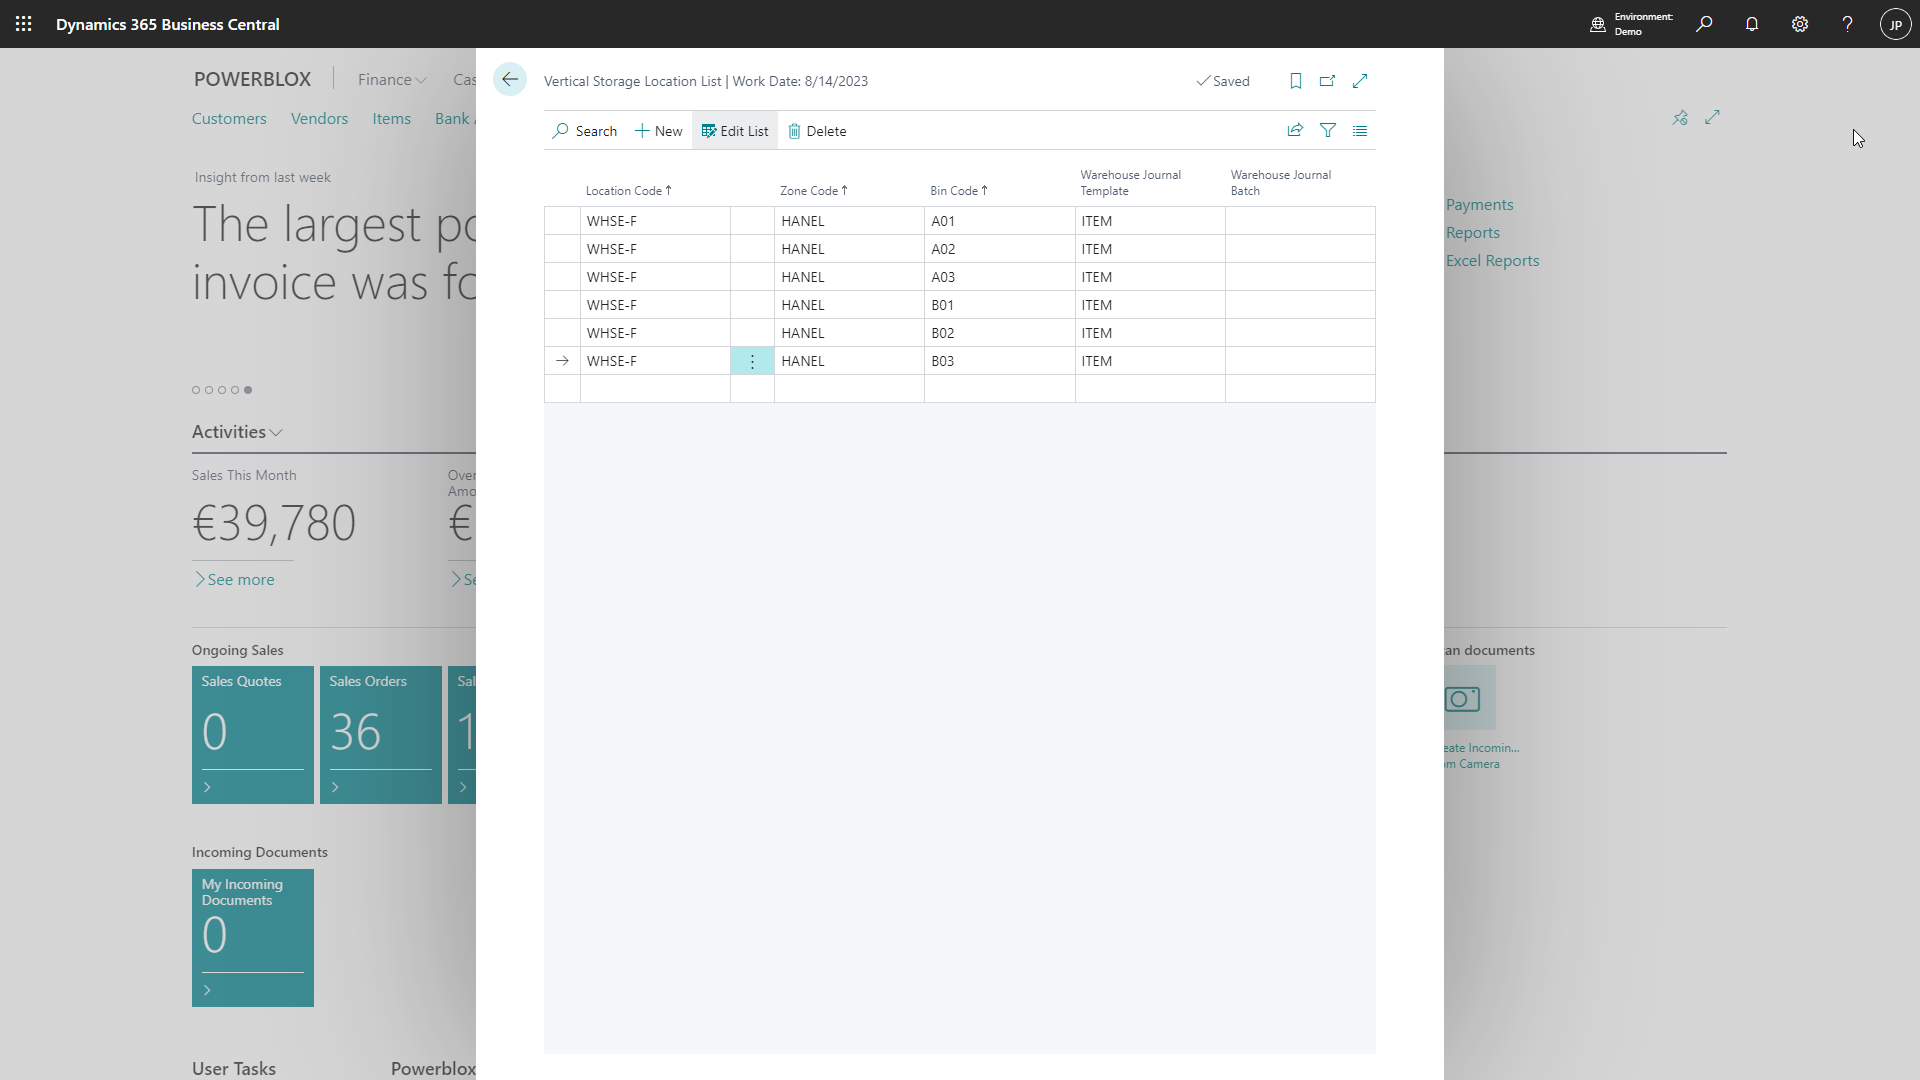
Task: Select the first headline pagination dot
Action: [196, 390]
